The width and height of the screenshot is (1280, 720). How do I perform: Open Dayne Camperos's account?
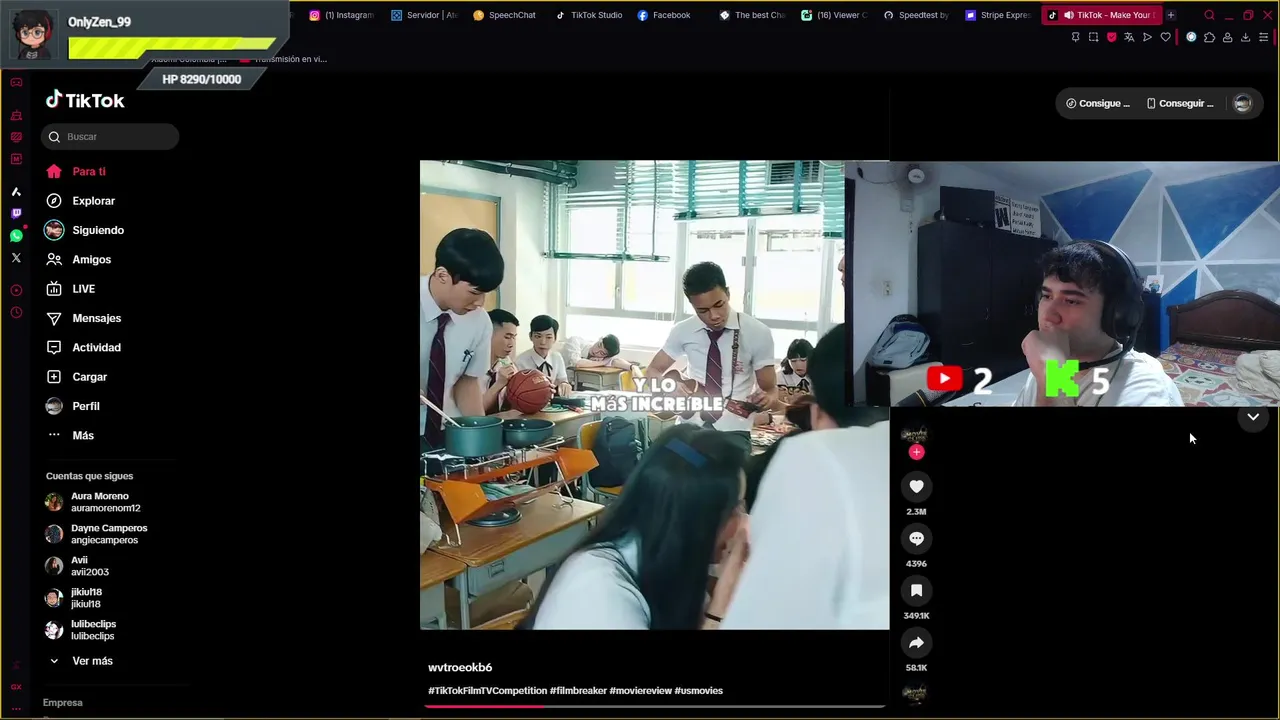tap(96, 534)
